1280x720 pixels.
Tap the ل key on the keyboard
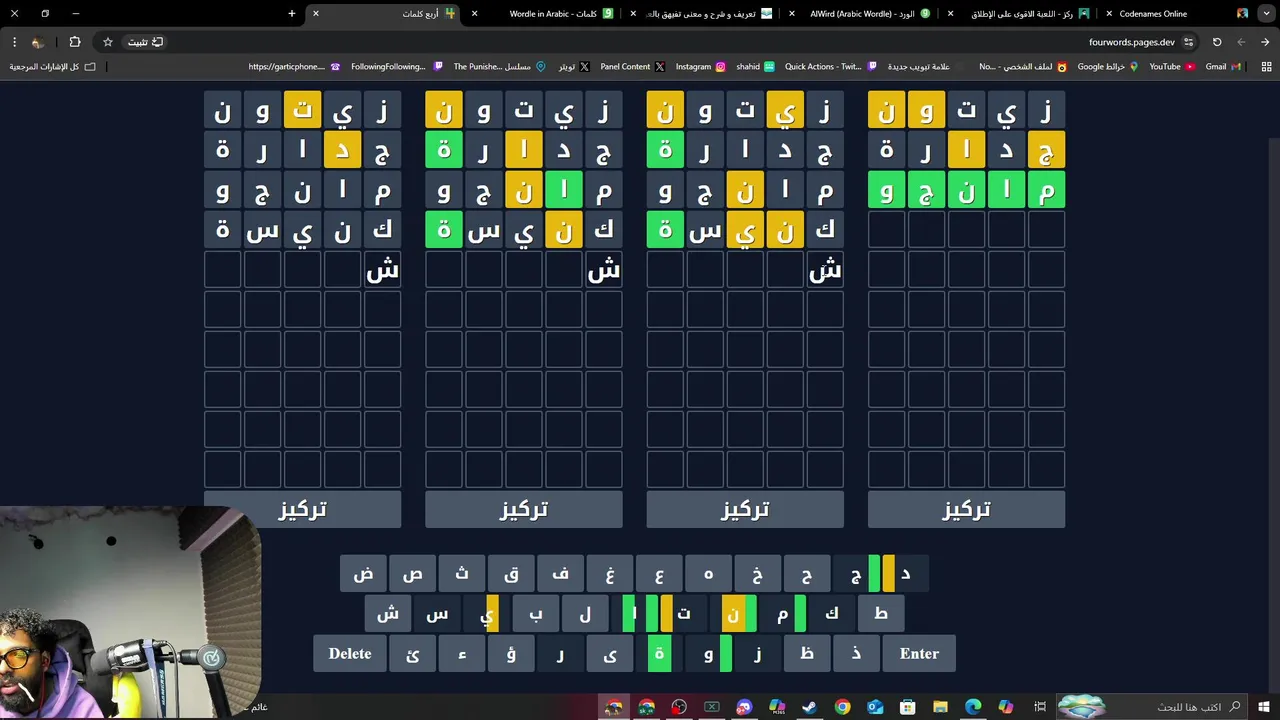[x=585, y=614]
